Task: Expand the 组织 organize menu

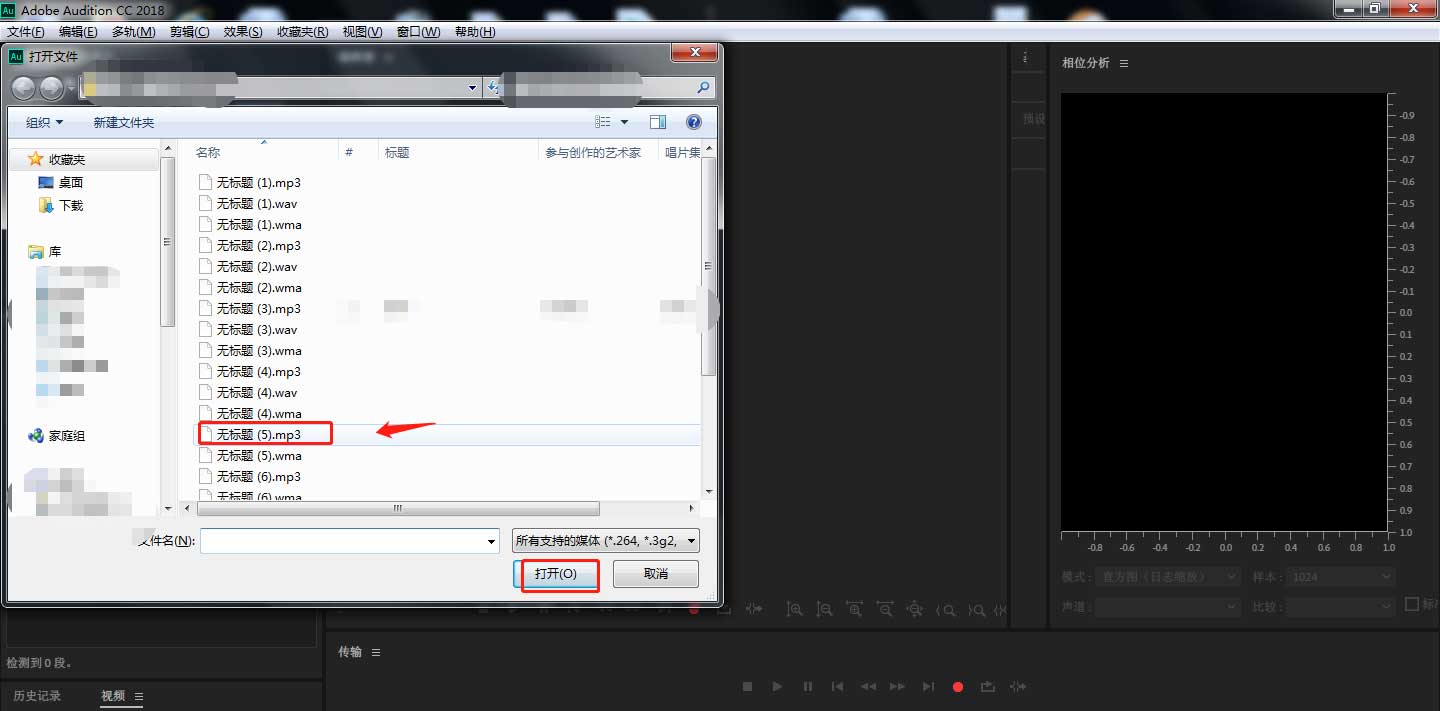Action: click(x=44, y=122)
